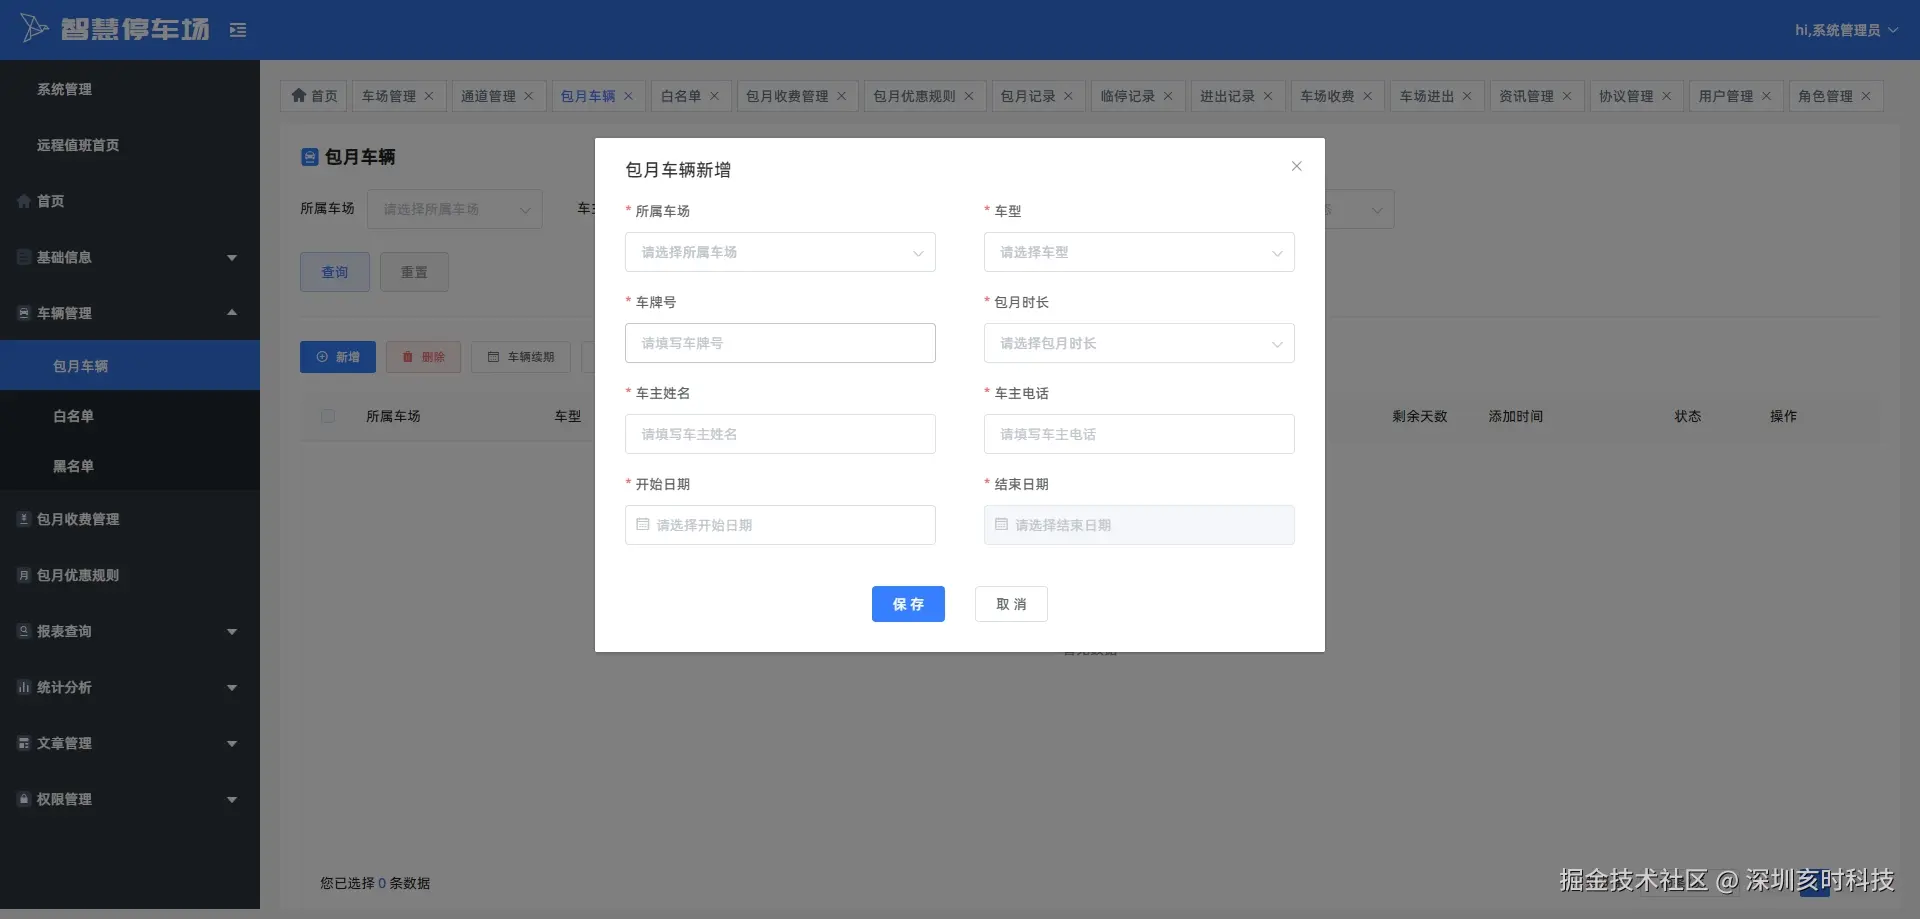
Task: Open the 所属车场 dropdown in dialog
Action: (x=780, y=252)
